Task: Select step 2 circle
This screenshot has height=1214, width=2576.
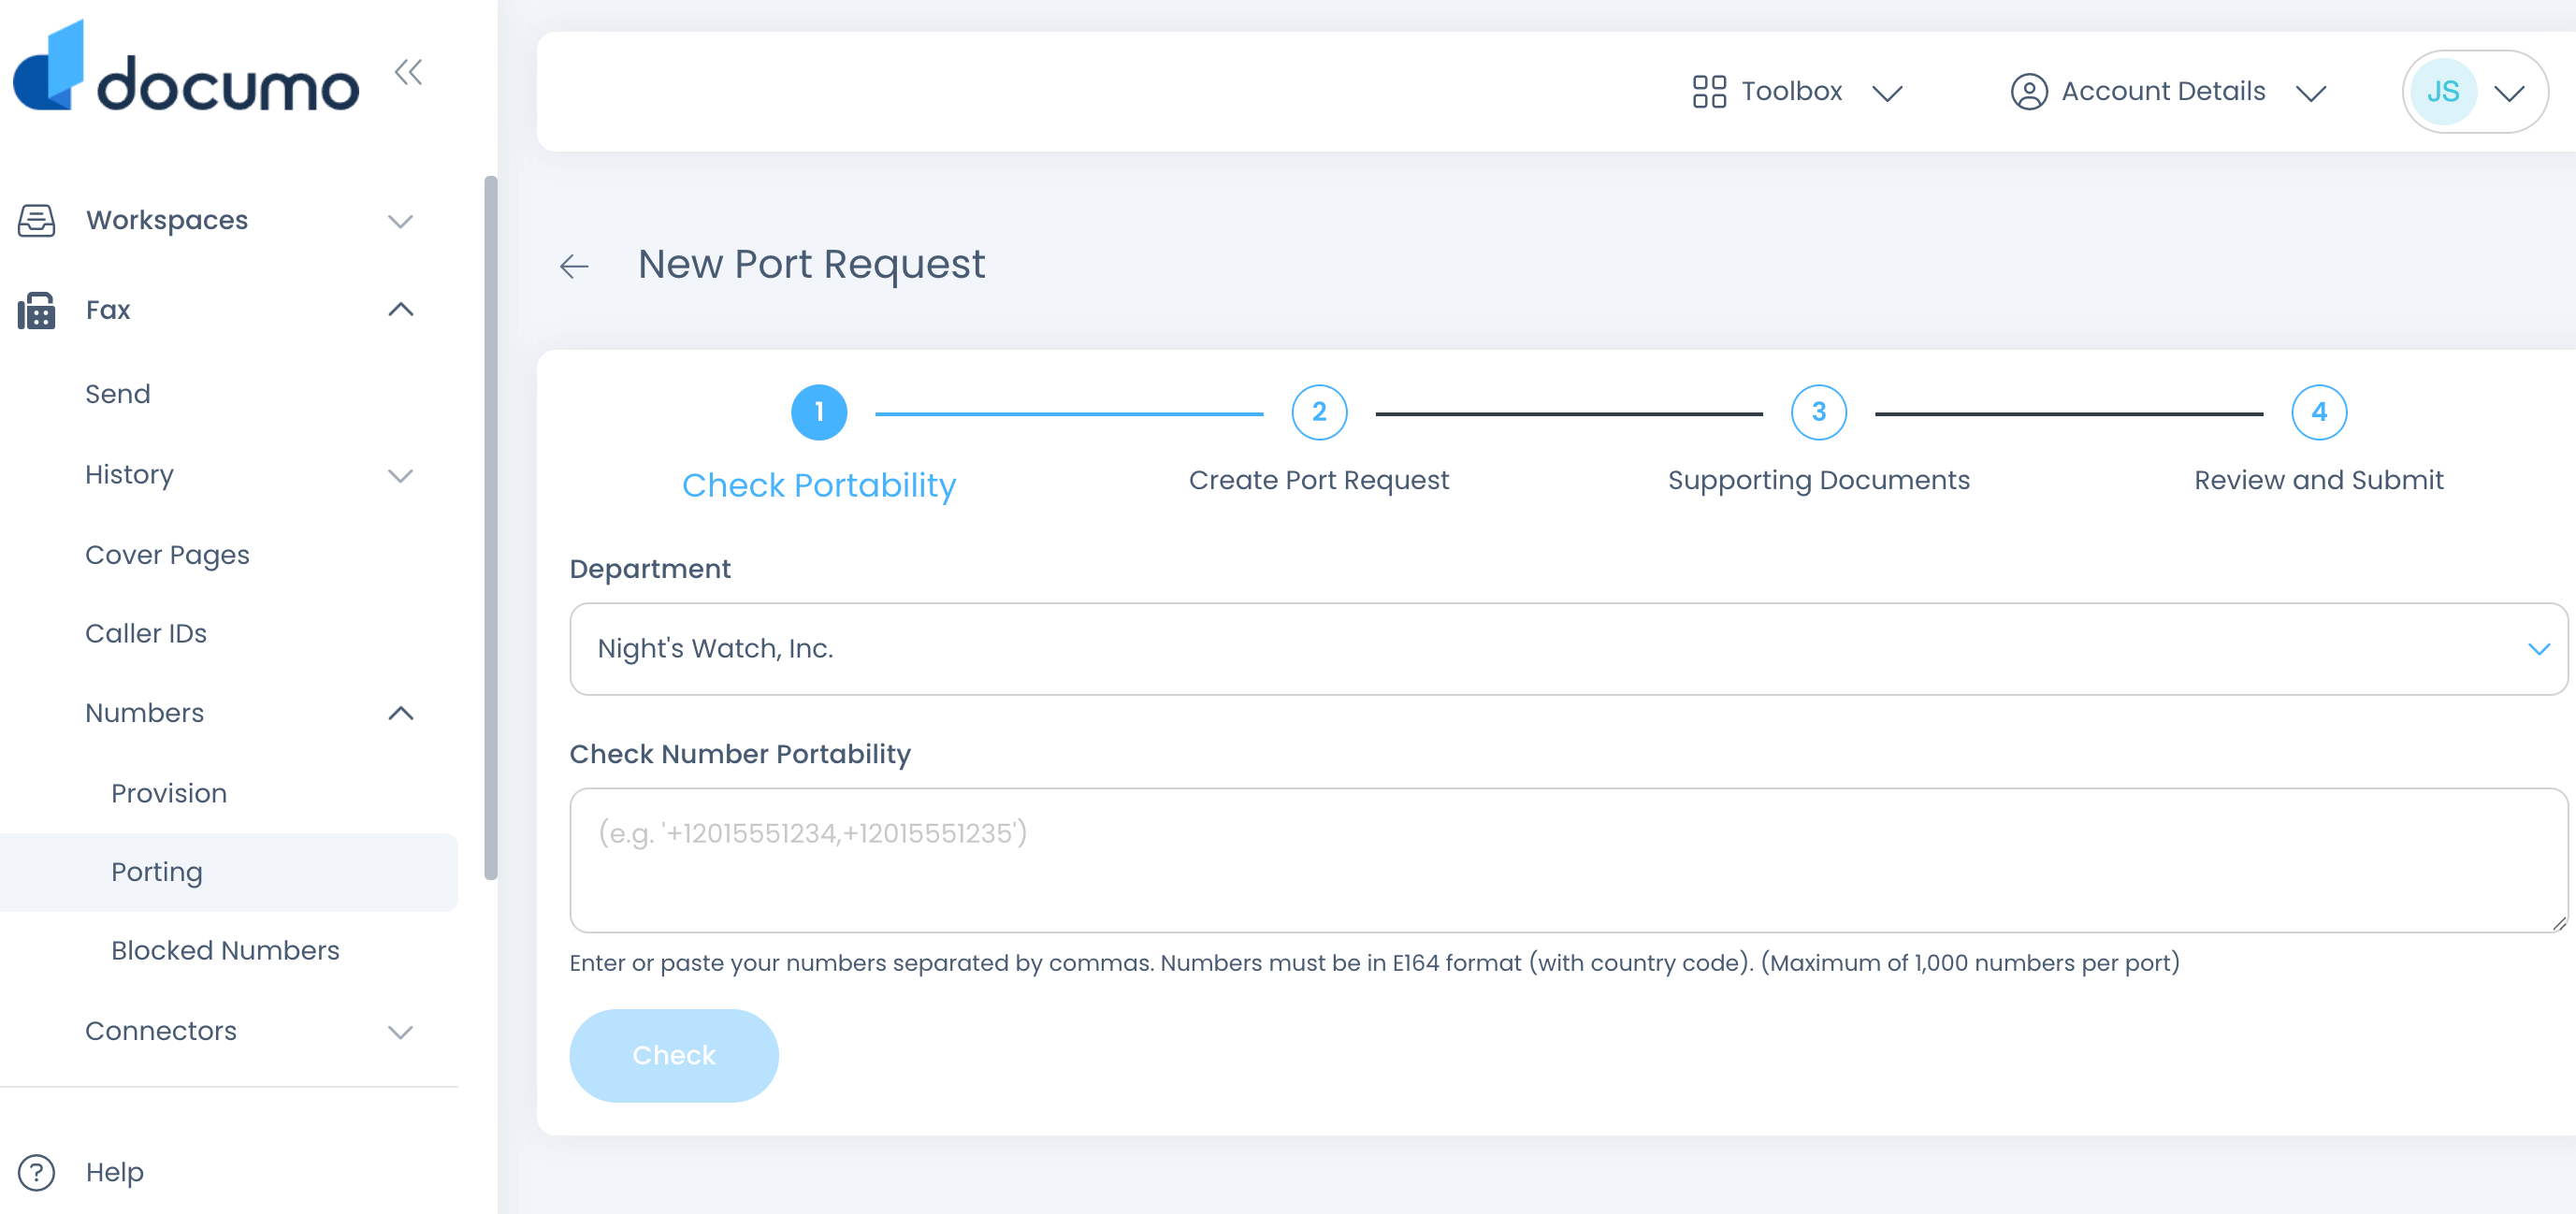Action: click(x=1319, y=412)
